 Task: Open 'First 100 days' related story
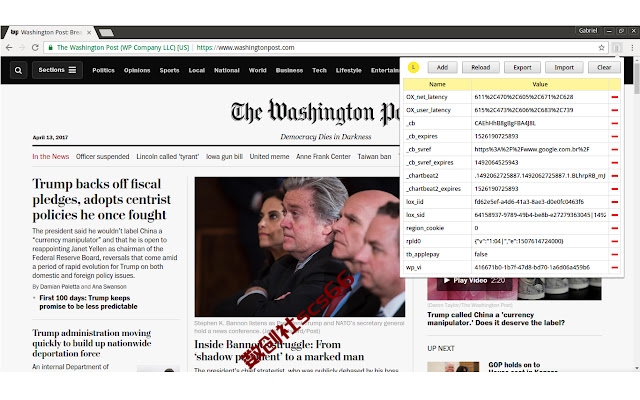click(89, 302)
